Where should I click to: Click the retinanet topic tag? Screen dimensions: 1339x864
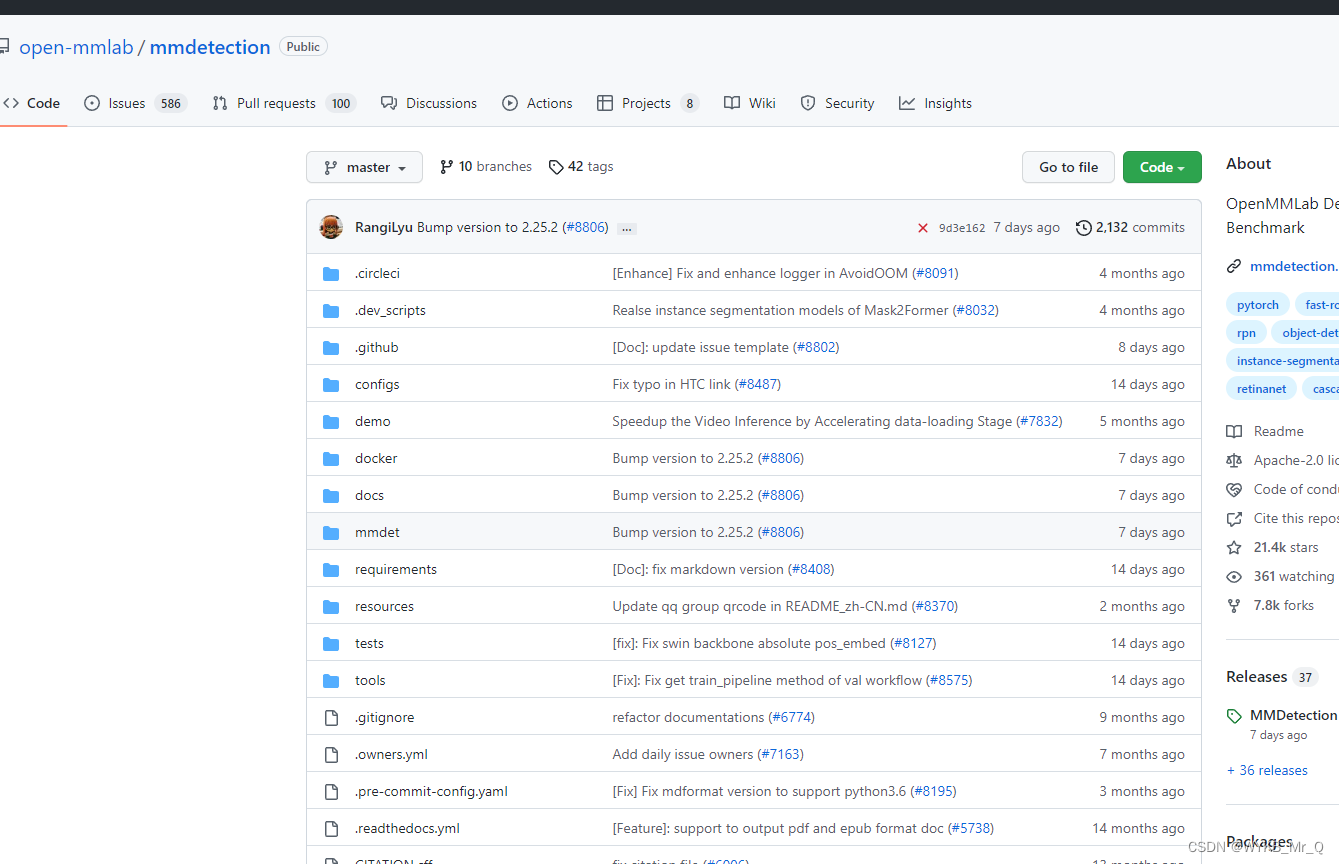[x=1261, y=389]
